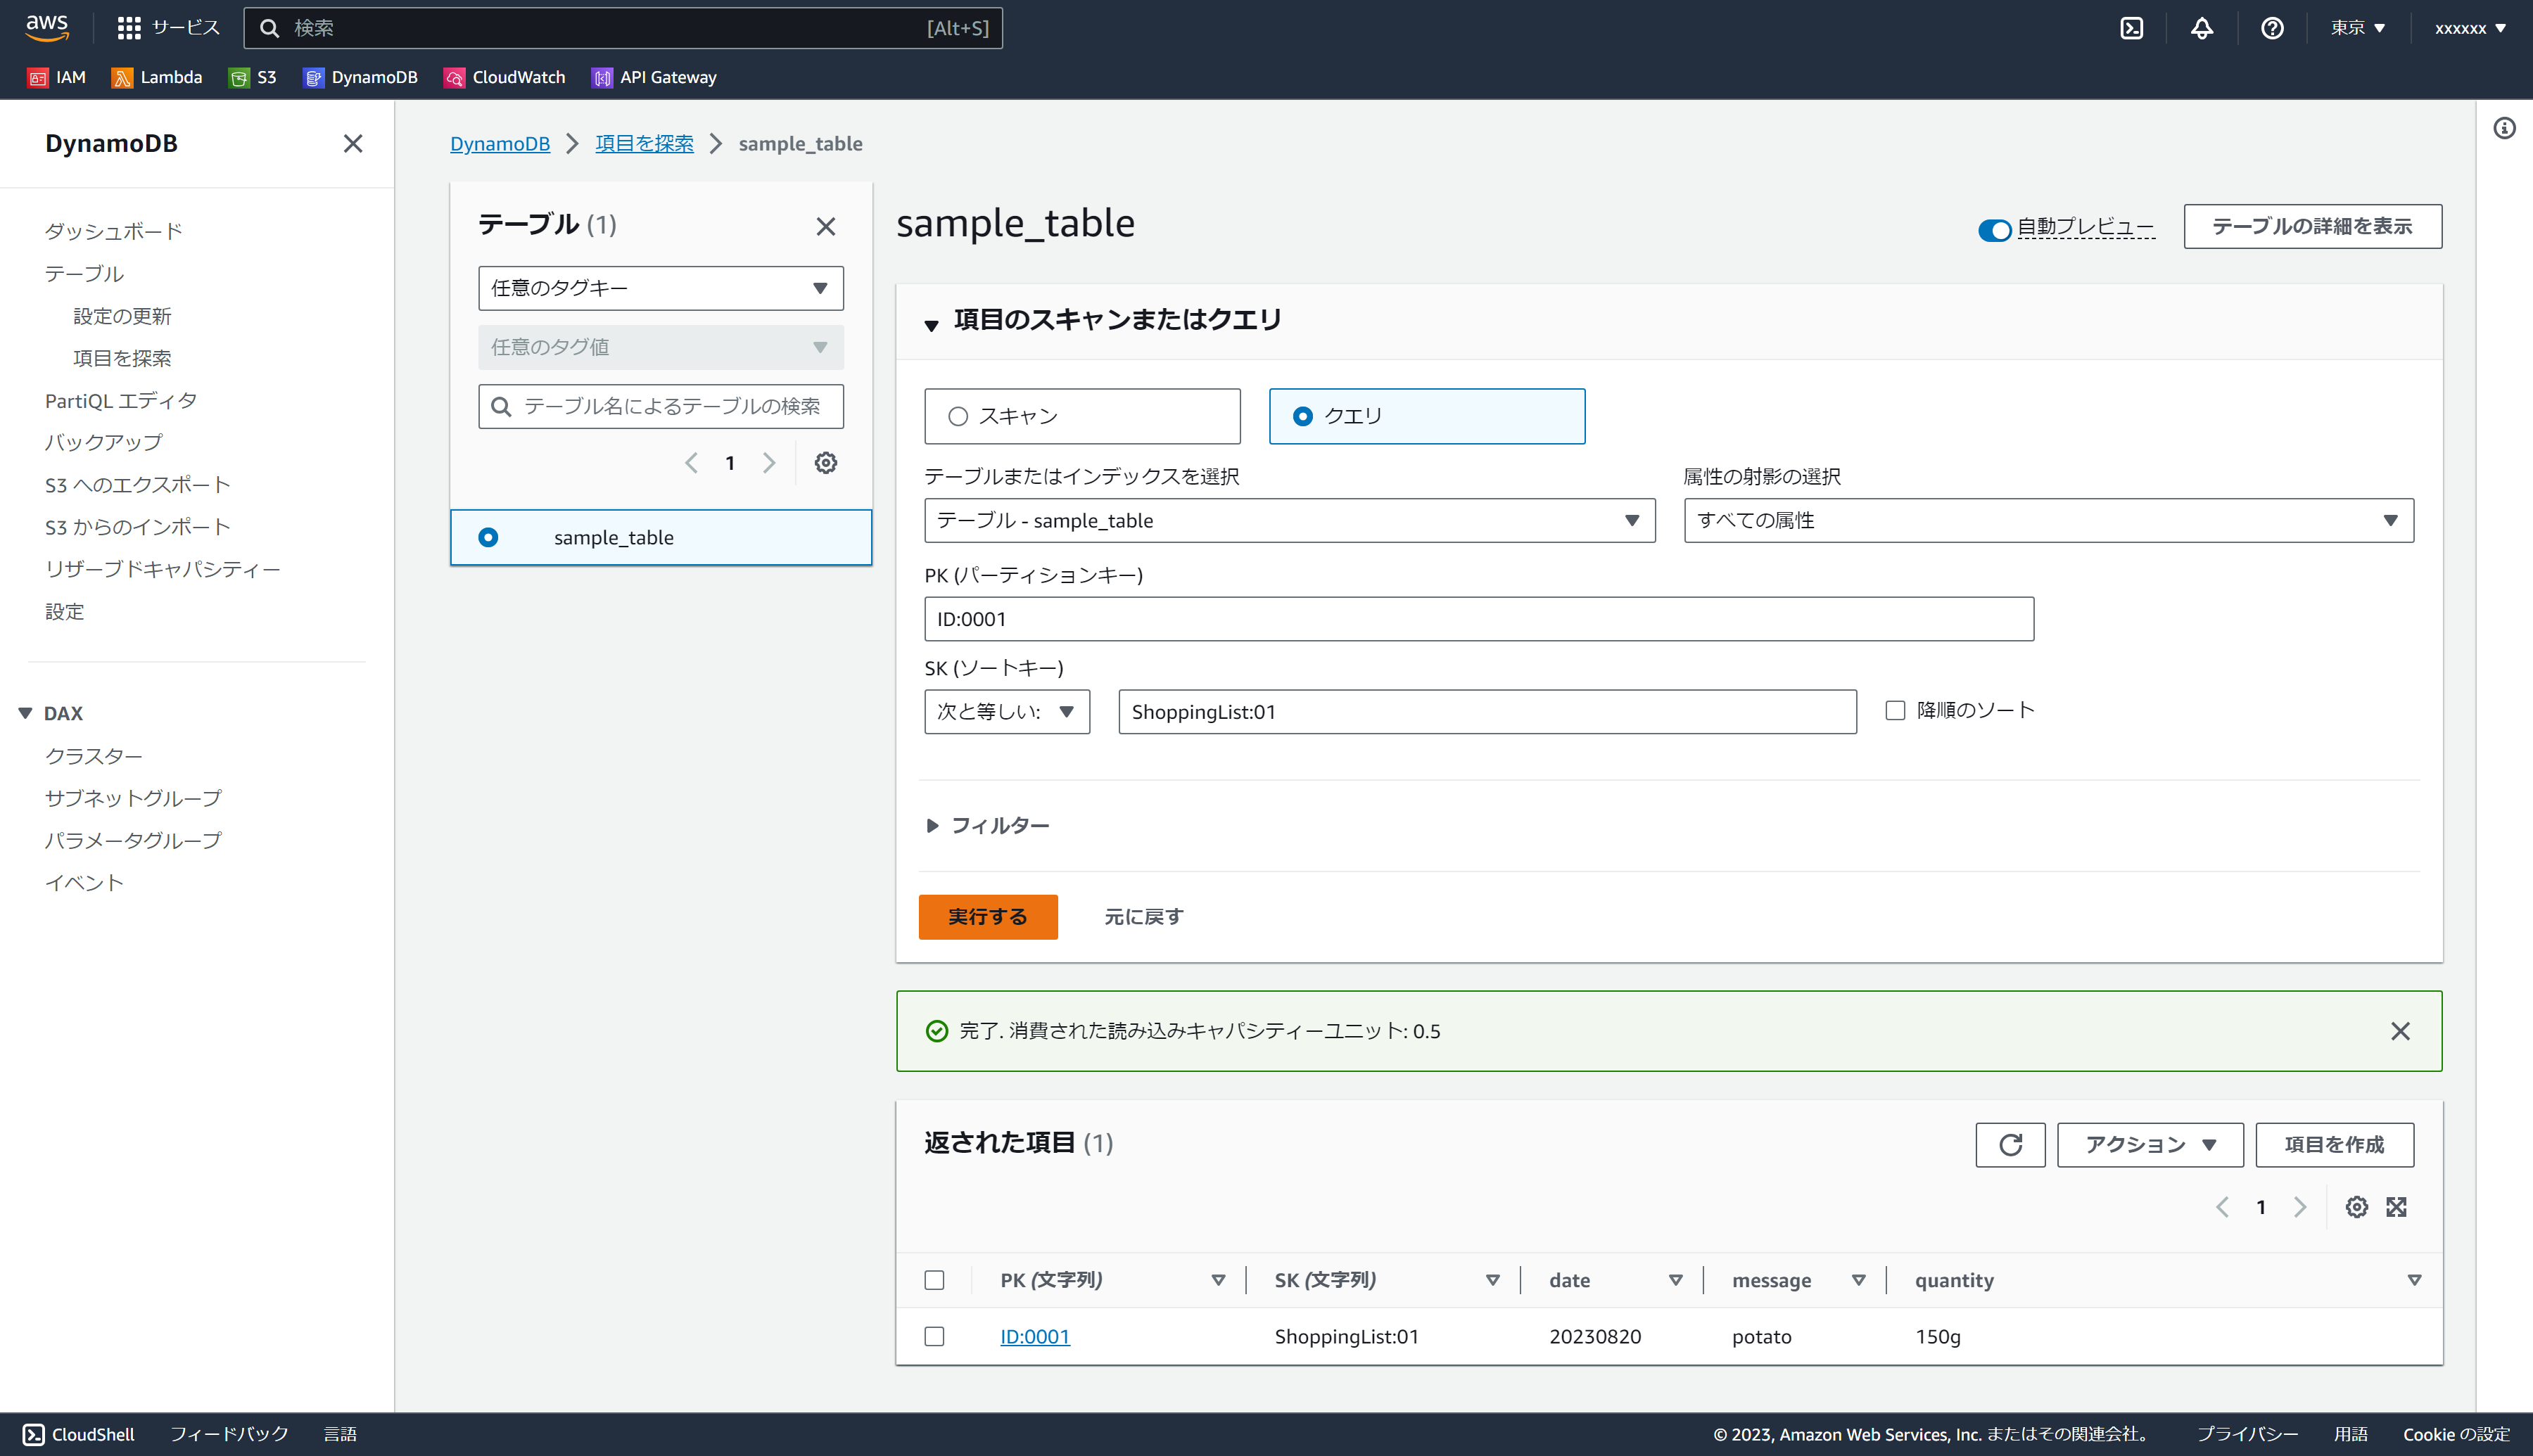Open Tables in side navigation
2533x1456 pixels.
pyautogui.click(x=84, y=273)
